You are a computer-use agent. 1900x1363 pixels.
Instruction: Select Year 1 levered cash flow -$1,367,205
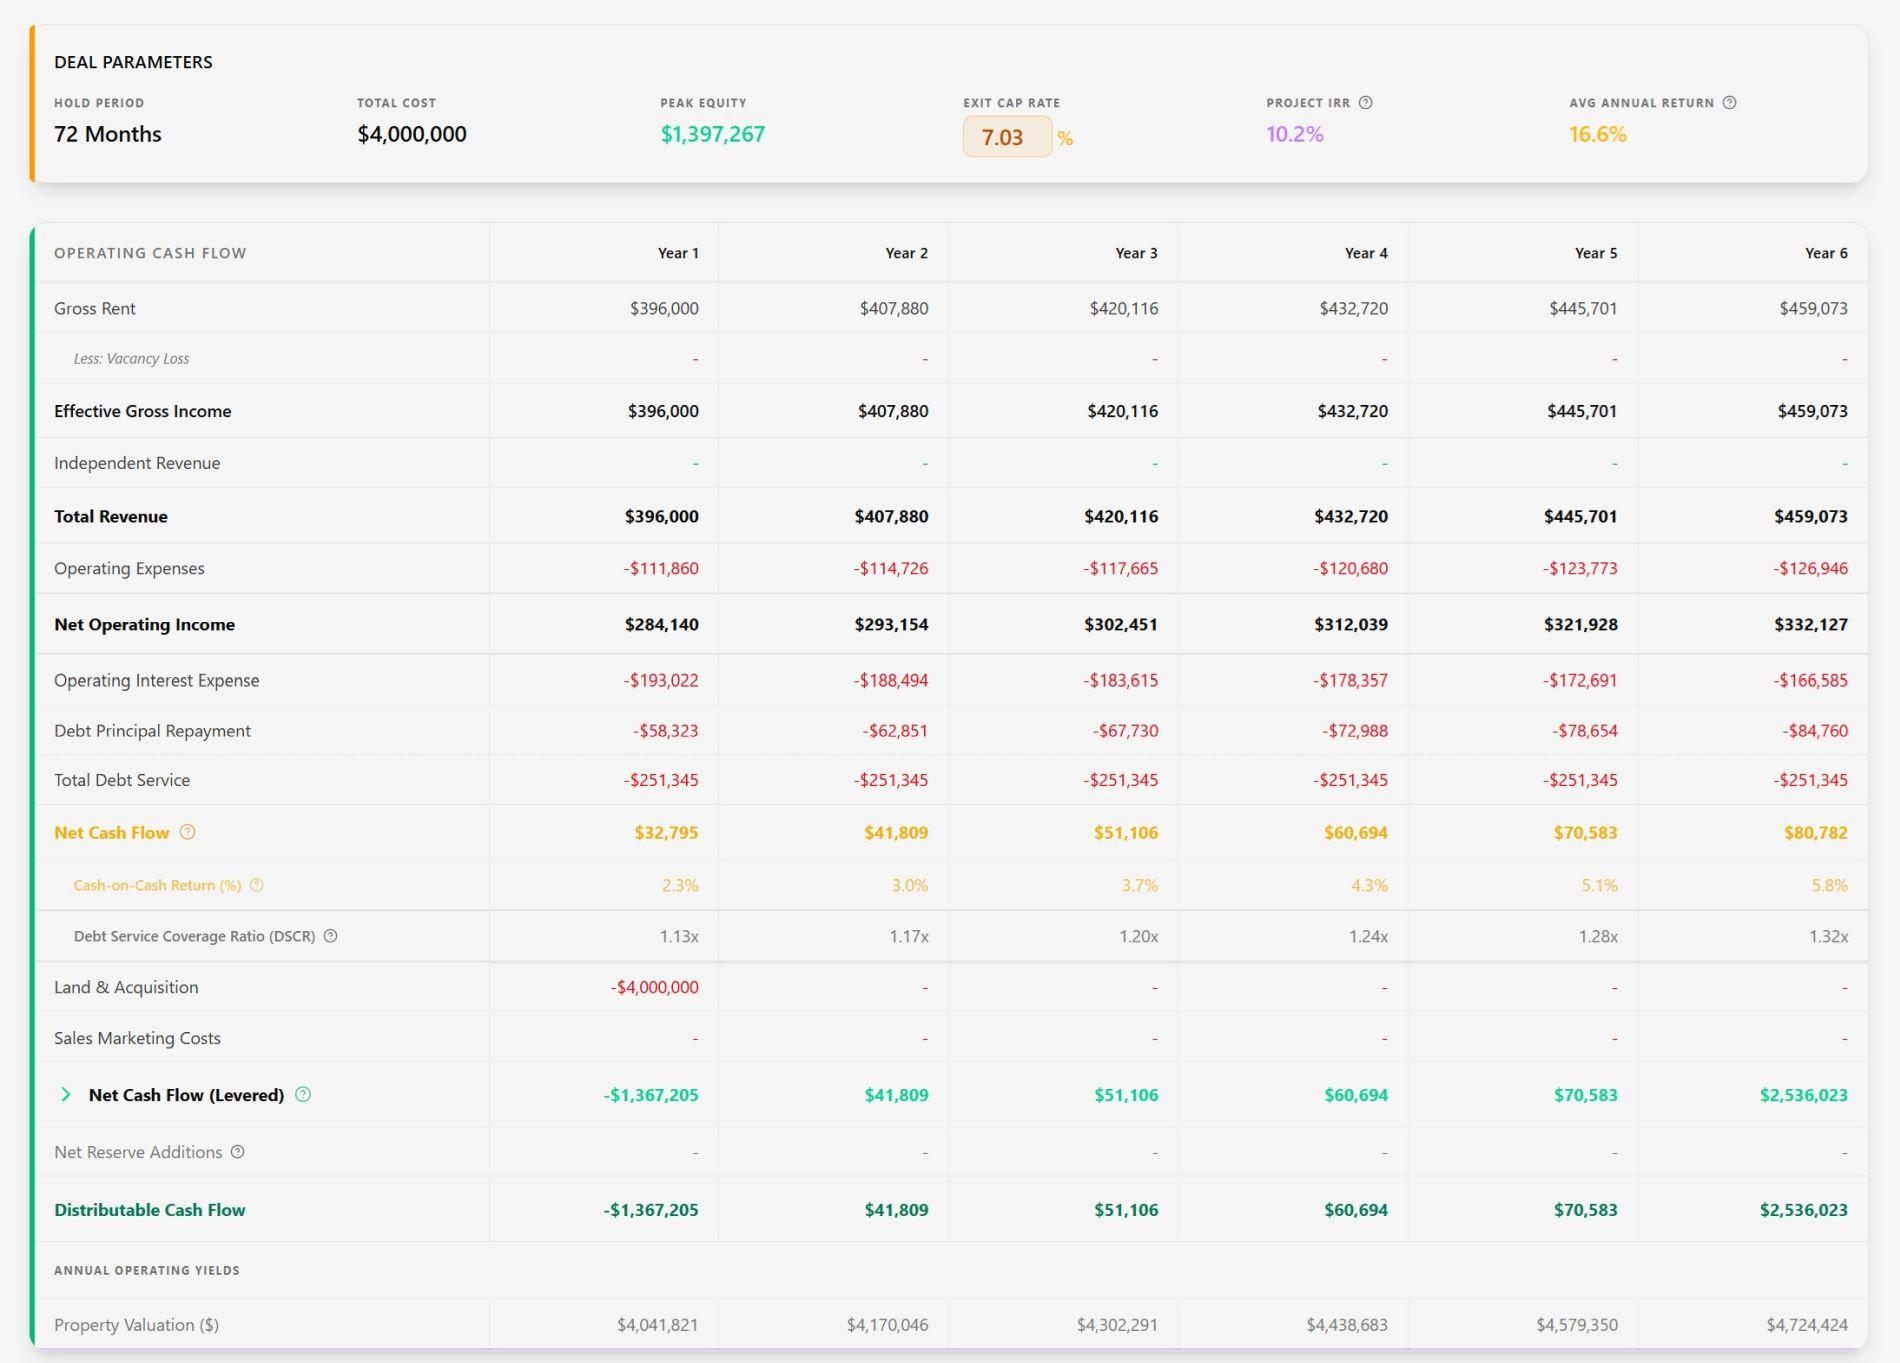(651, 1095)
